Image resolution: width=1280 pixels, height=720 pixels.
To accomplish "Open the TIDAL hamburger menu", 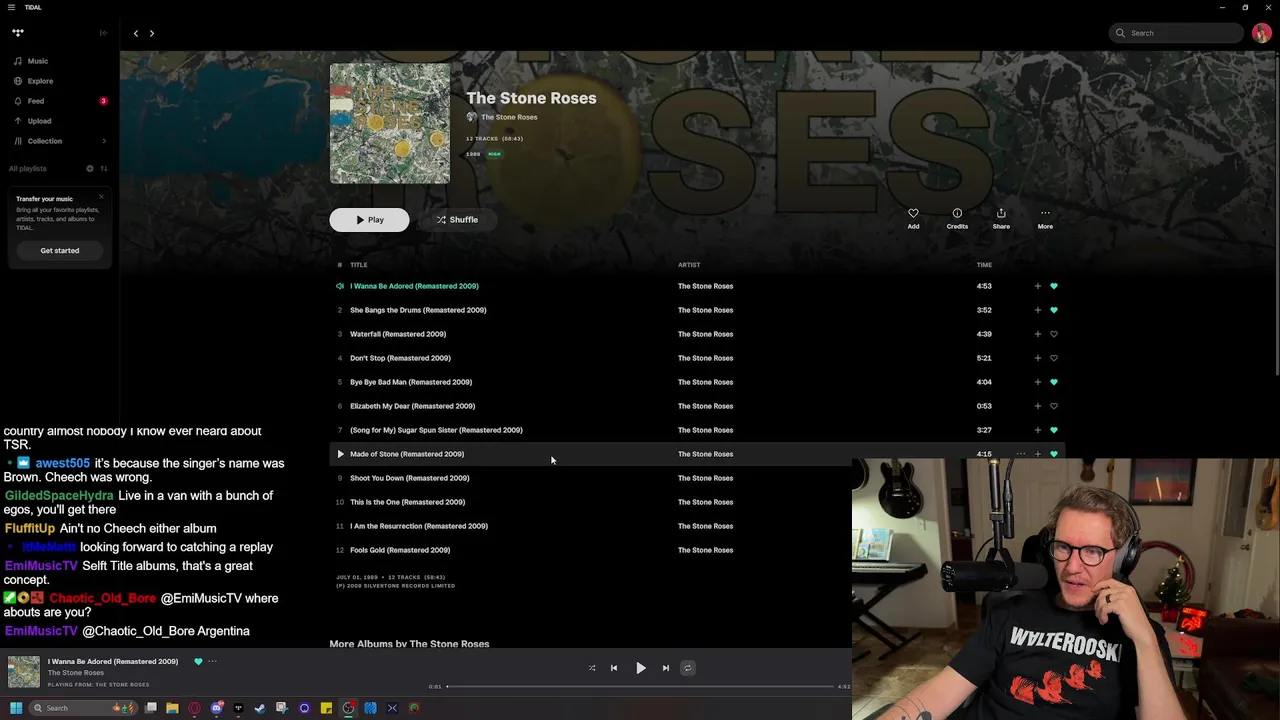I will point(11,7).
